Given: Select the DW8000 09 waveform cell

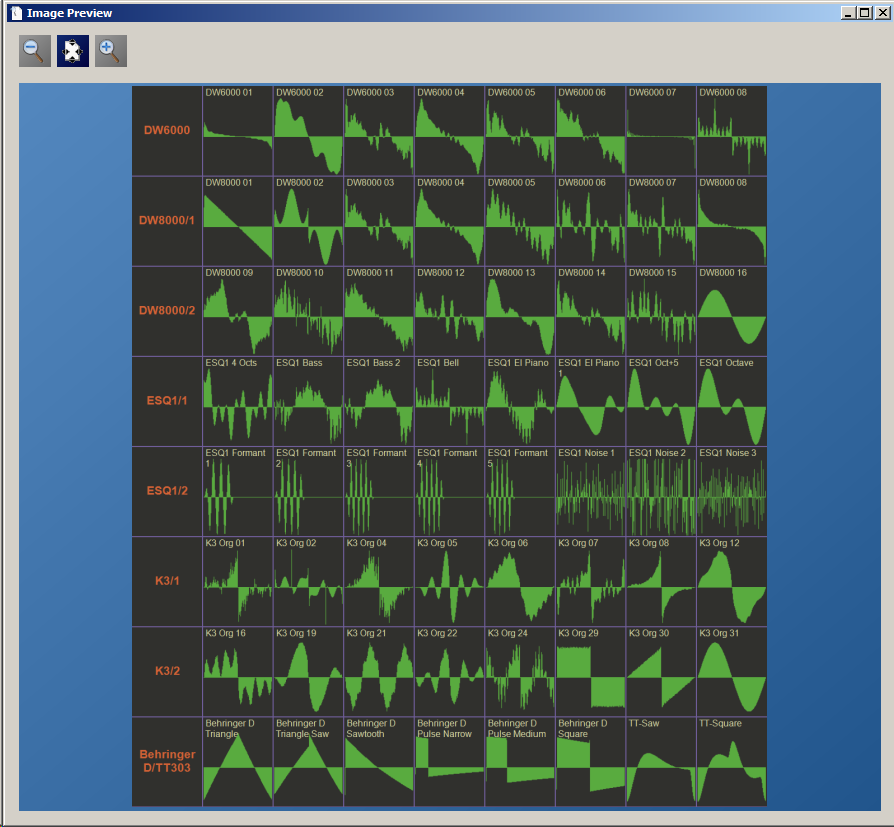Looking at the screenshot, I should click(x=238, y=311).
